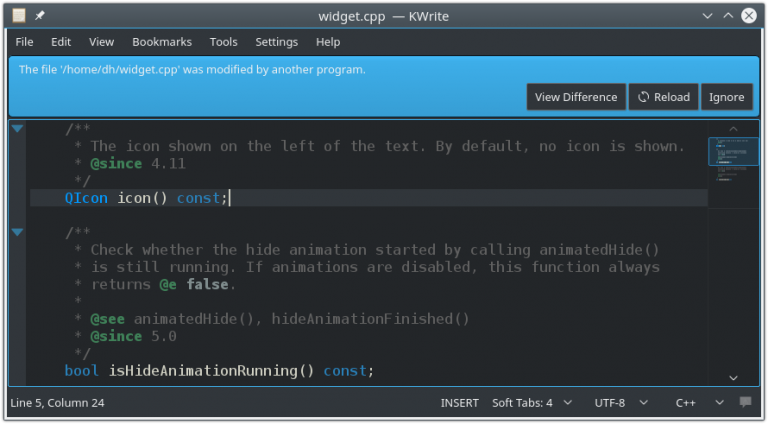The height and width of the screenshot is (424, 768).
Task: Click the Reload button
Action: point(663,97)
